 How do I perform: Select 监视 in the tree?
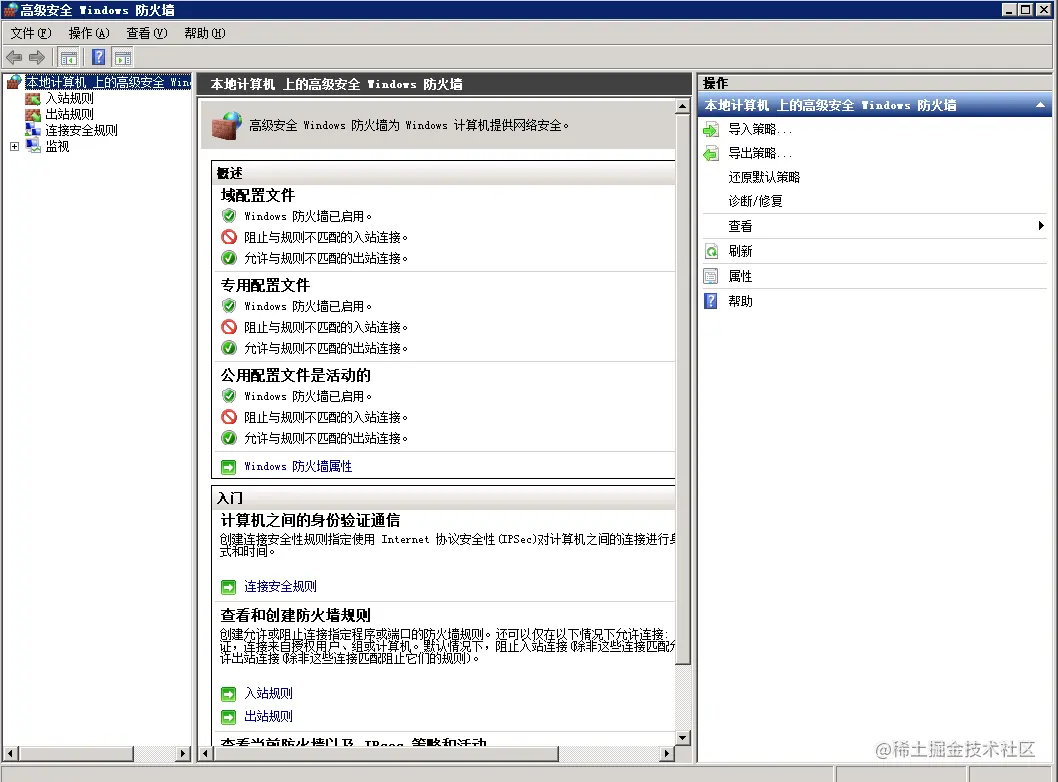point(57,146)
